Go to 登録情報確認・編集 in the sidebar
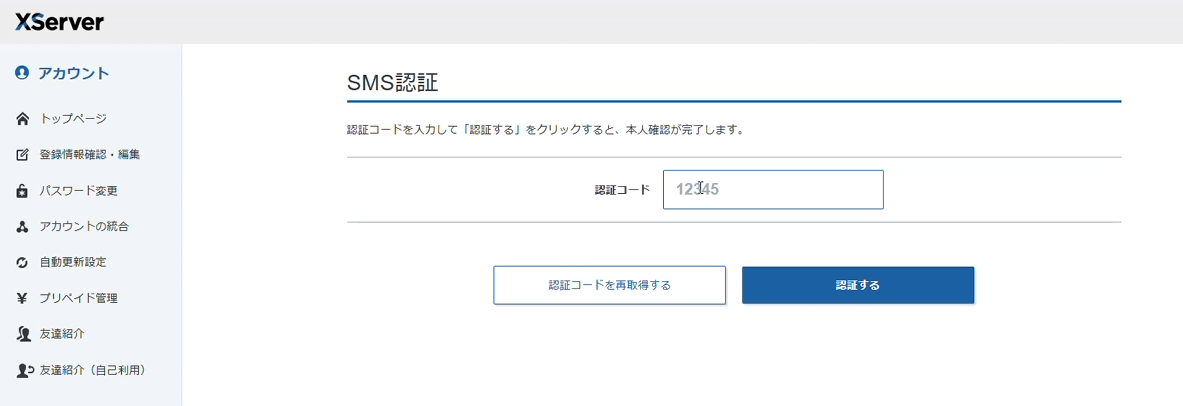This screenshot has width=1183, height=406. point(90,155)
